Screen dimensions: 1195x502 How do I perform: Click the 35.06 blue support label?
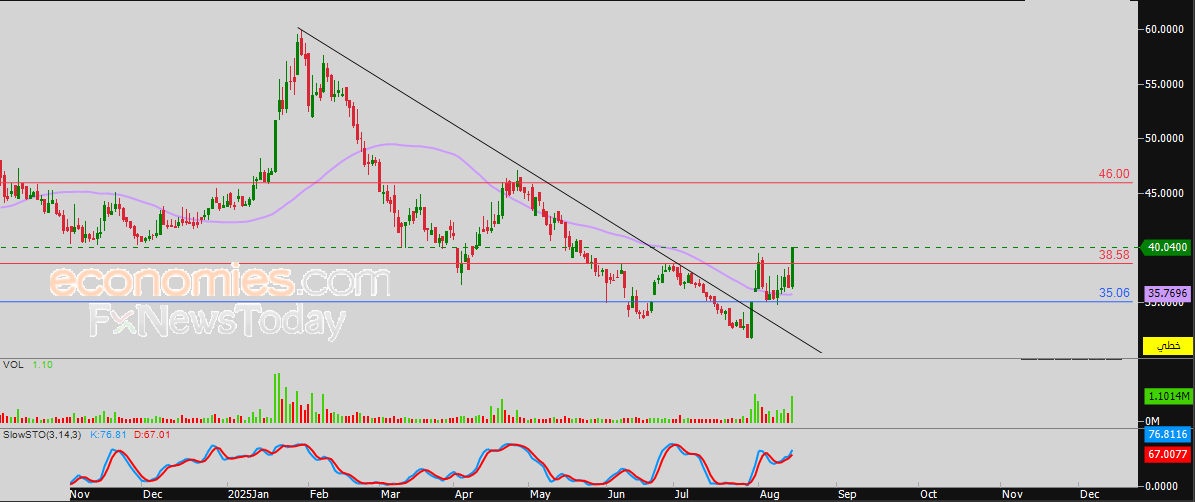1114,293
